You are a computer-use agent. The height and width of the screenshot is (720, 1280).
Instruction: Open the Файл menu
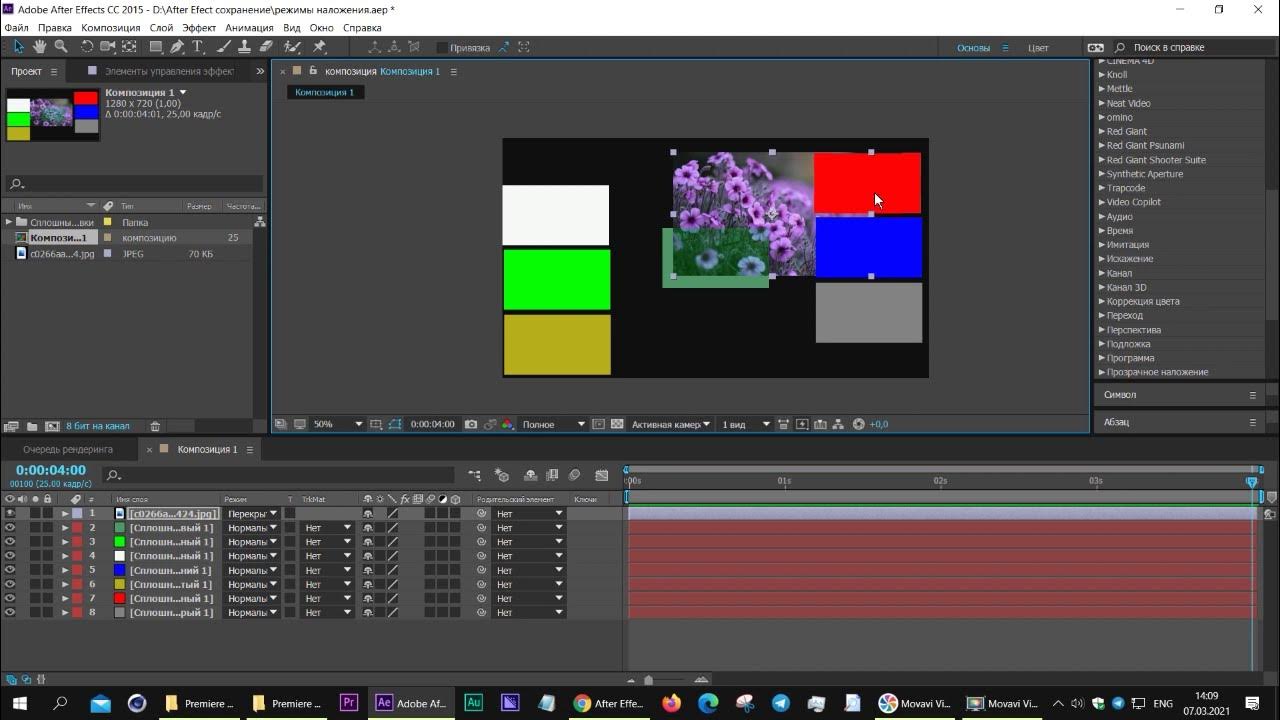tap(16, 28)
